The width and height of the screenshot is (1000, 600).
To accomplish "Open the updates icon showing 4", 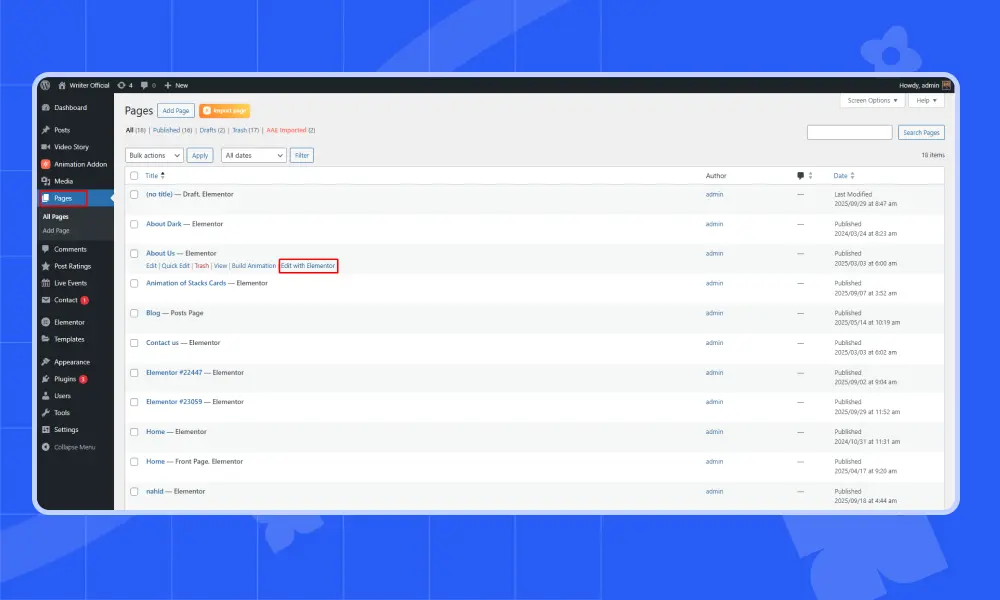I will point(122,85).
